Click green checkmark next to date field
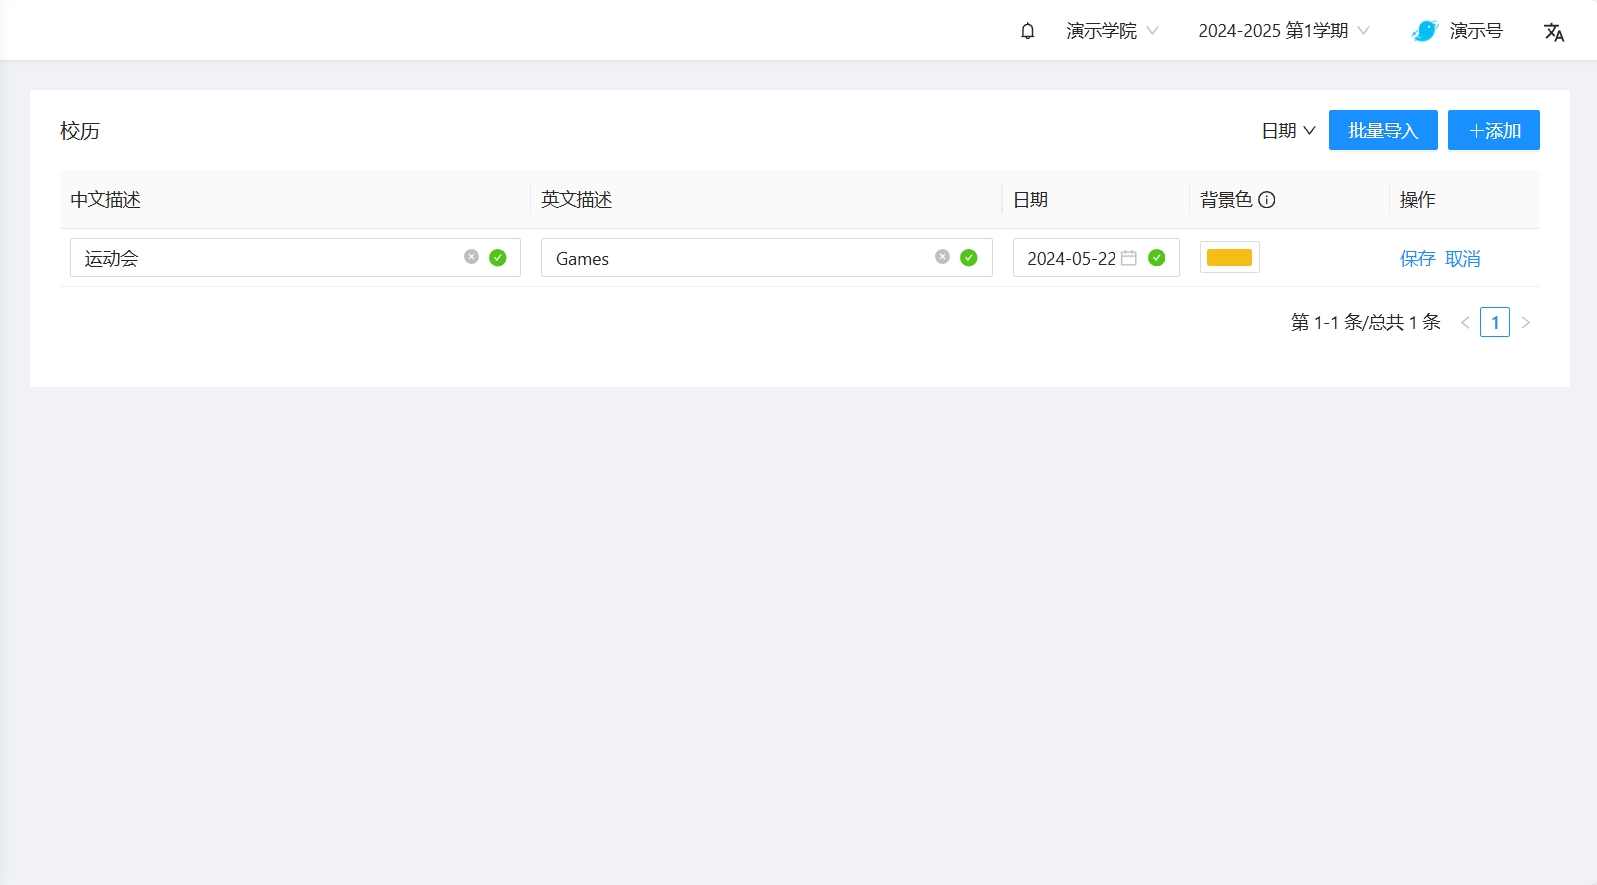This screenshot has width=1597, height=885. coord(1157,258)
